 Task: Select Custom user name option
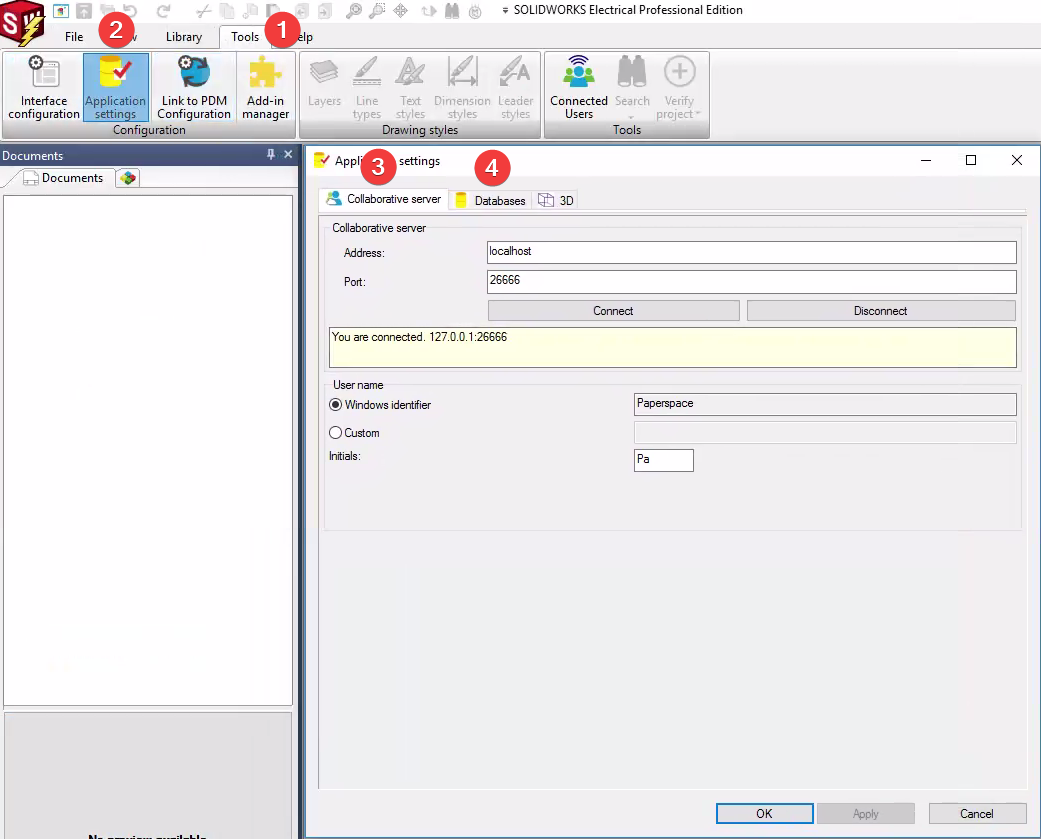click(335, 433)
